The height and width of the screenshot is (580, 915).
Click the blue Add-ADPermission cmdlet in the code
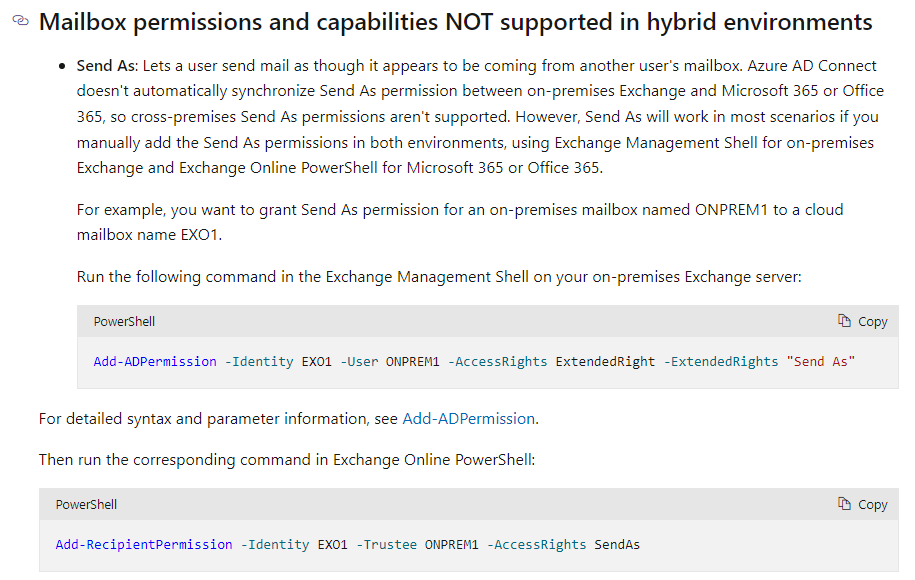coord(155,362)
